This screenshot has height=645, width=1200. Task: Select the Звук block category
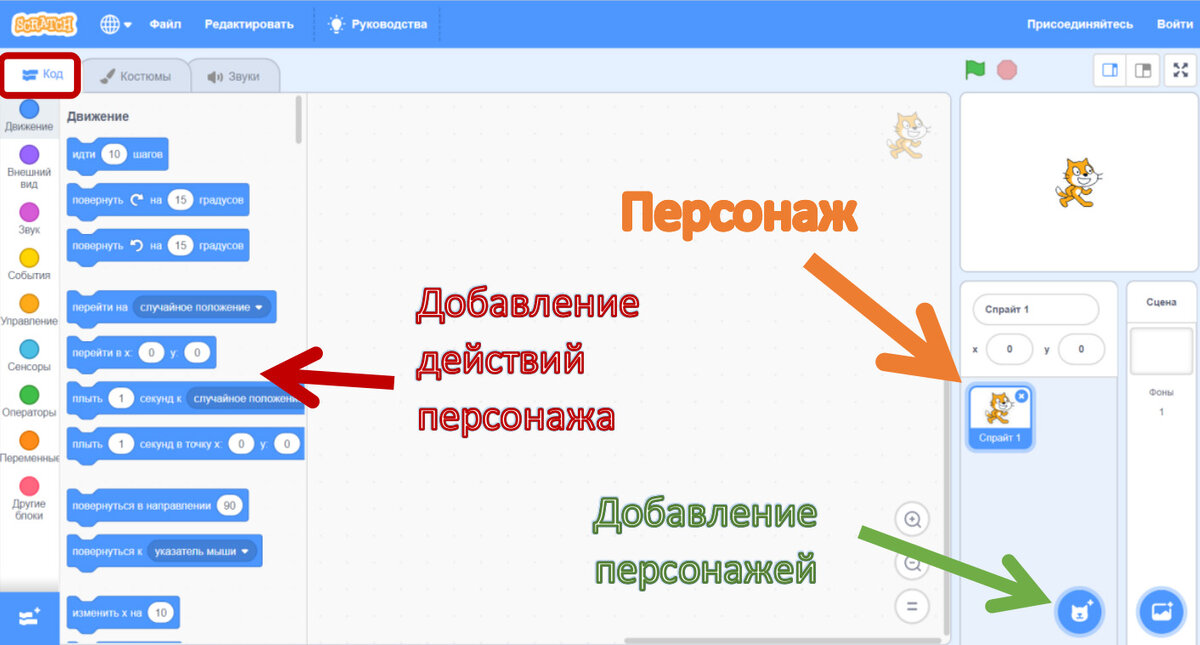click(30, 219)
